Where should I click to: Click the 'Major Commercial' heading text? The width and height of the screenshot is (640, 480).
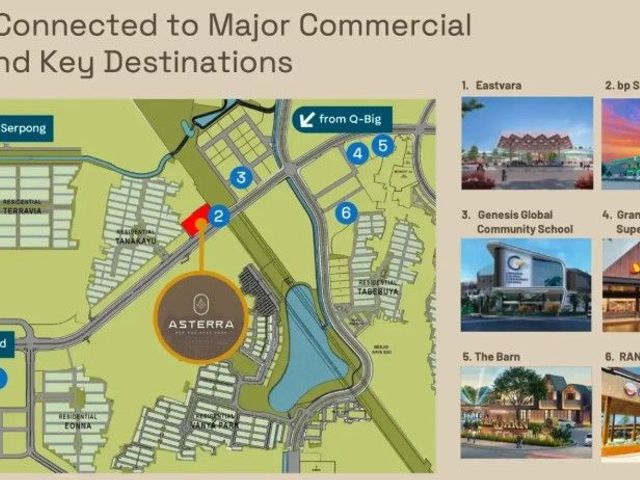tap(340, 25)
